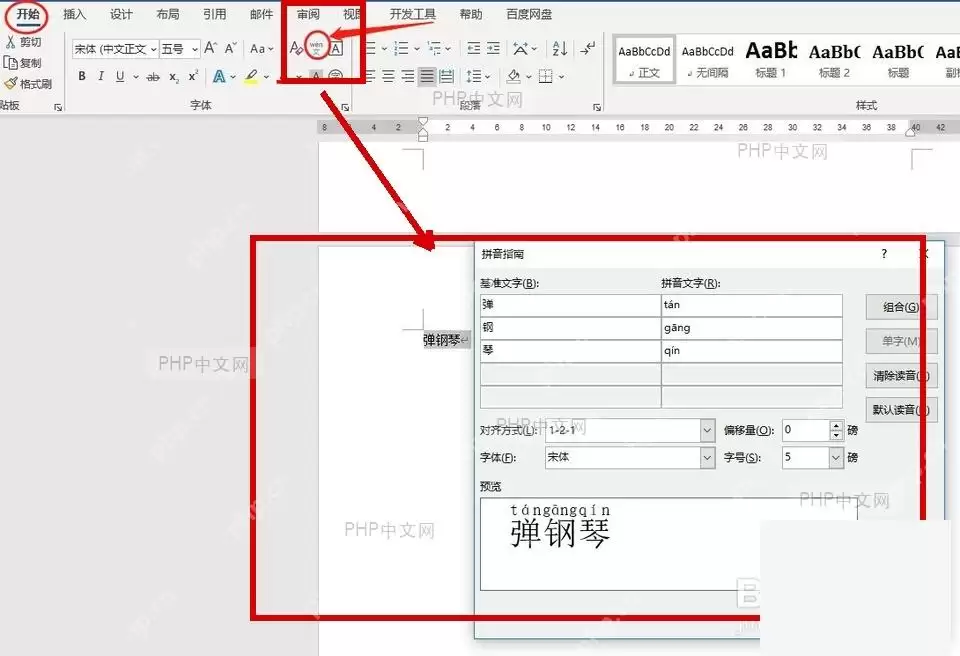Click the paragraph shading bucket icon
The height and width of the screenshot is (656, 960).
click(x=514, y=76)
